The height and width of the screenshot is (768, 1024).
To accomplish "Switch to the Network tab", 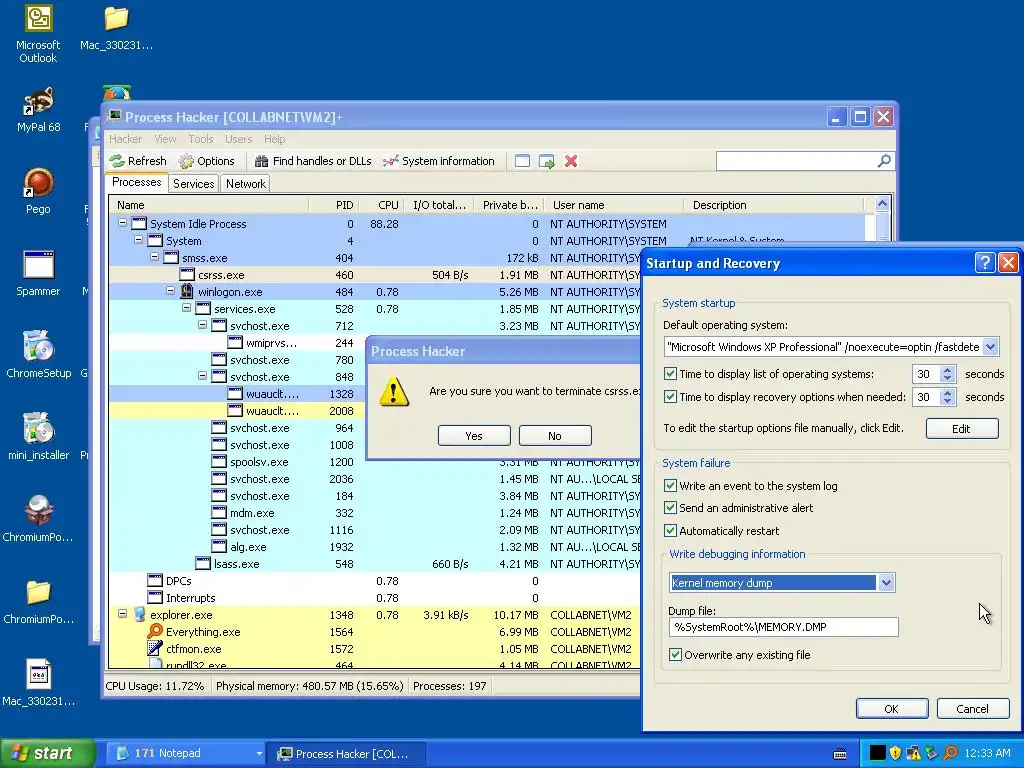I will point(246,184).
